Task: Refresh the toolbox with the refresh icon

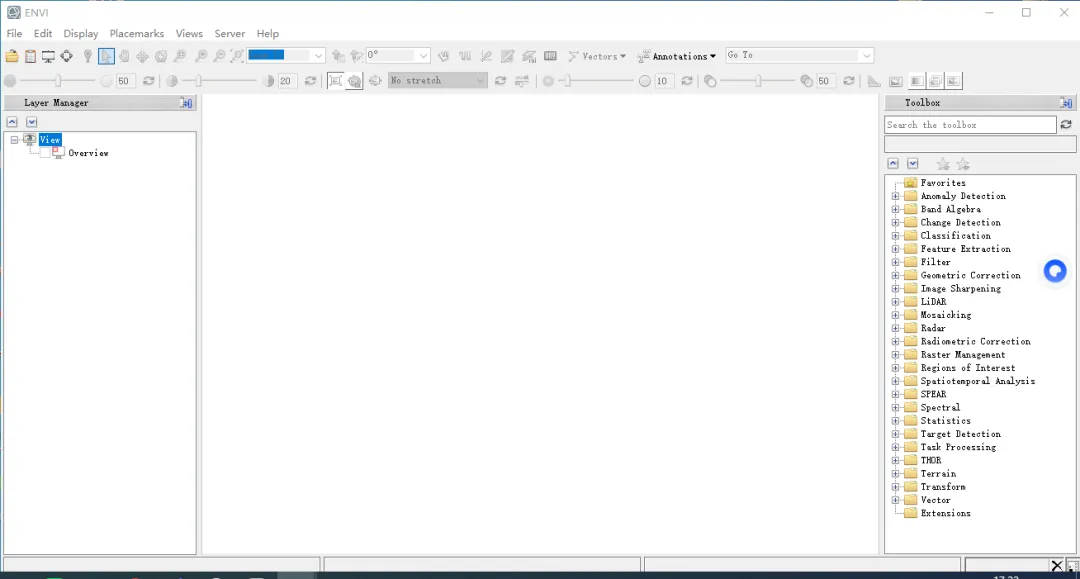Action: click(x=1066, y=125)
